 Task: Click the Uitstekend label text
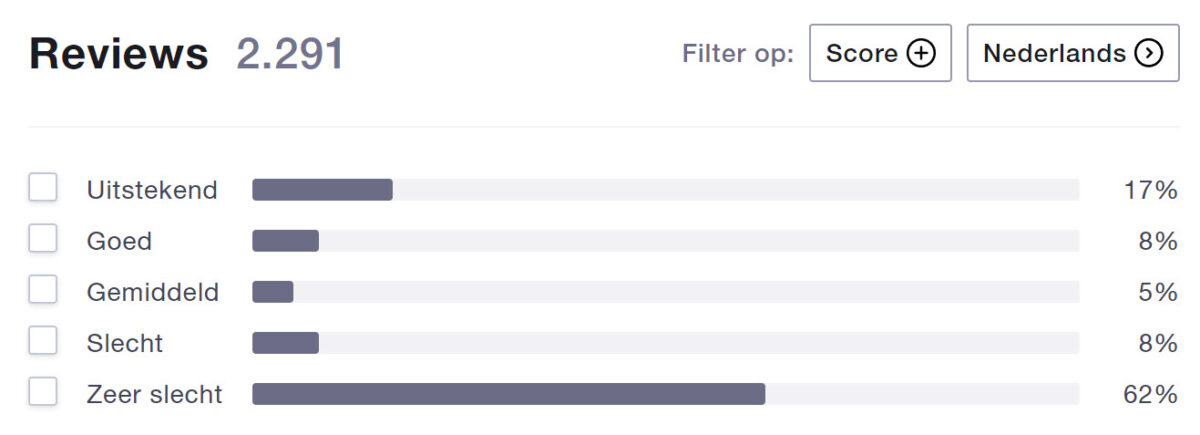[152, 190]
